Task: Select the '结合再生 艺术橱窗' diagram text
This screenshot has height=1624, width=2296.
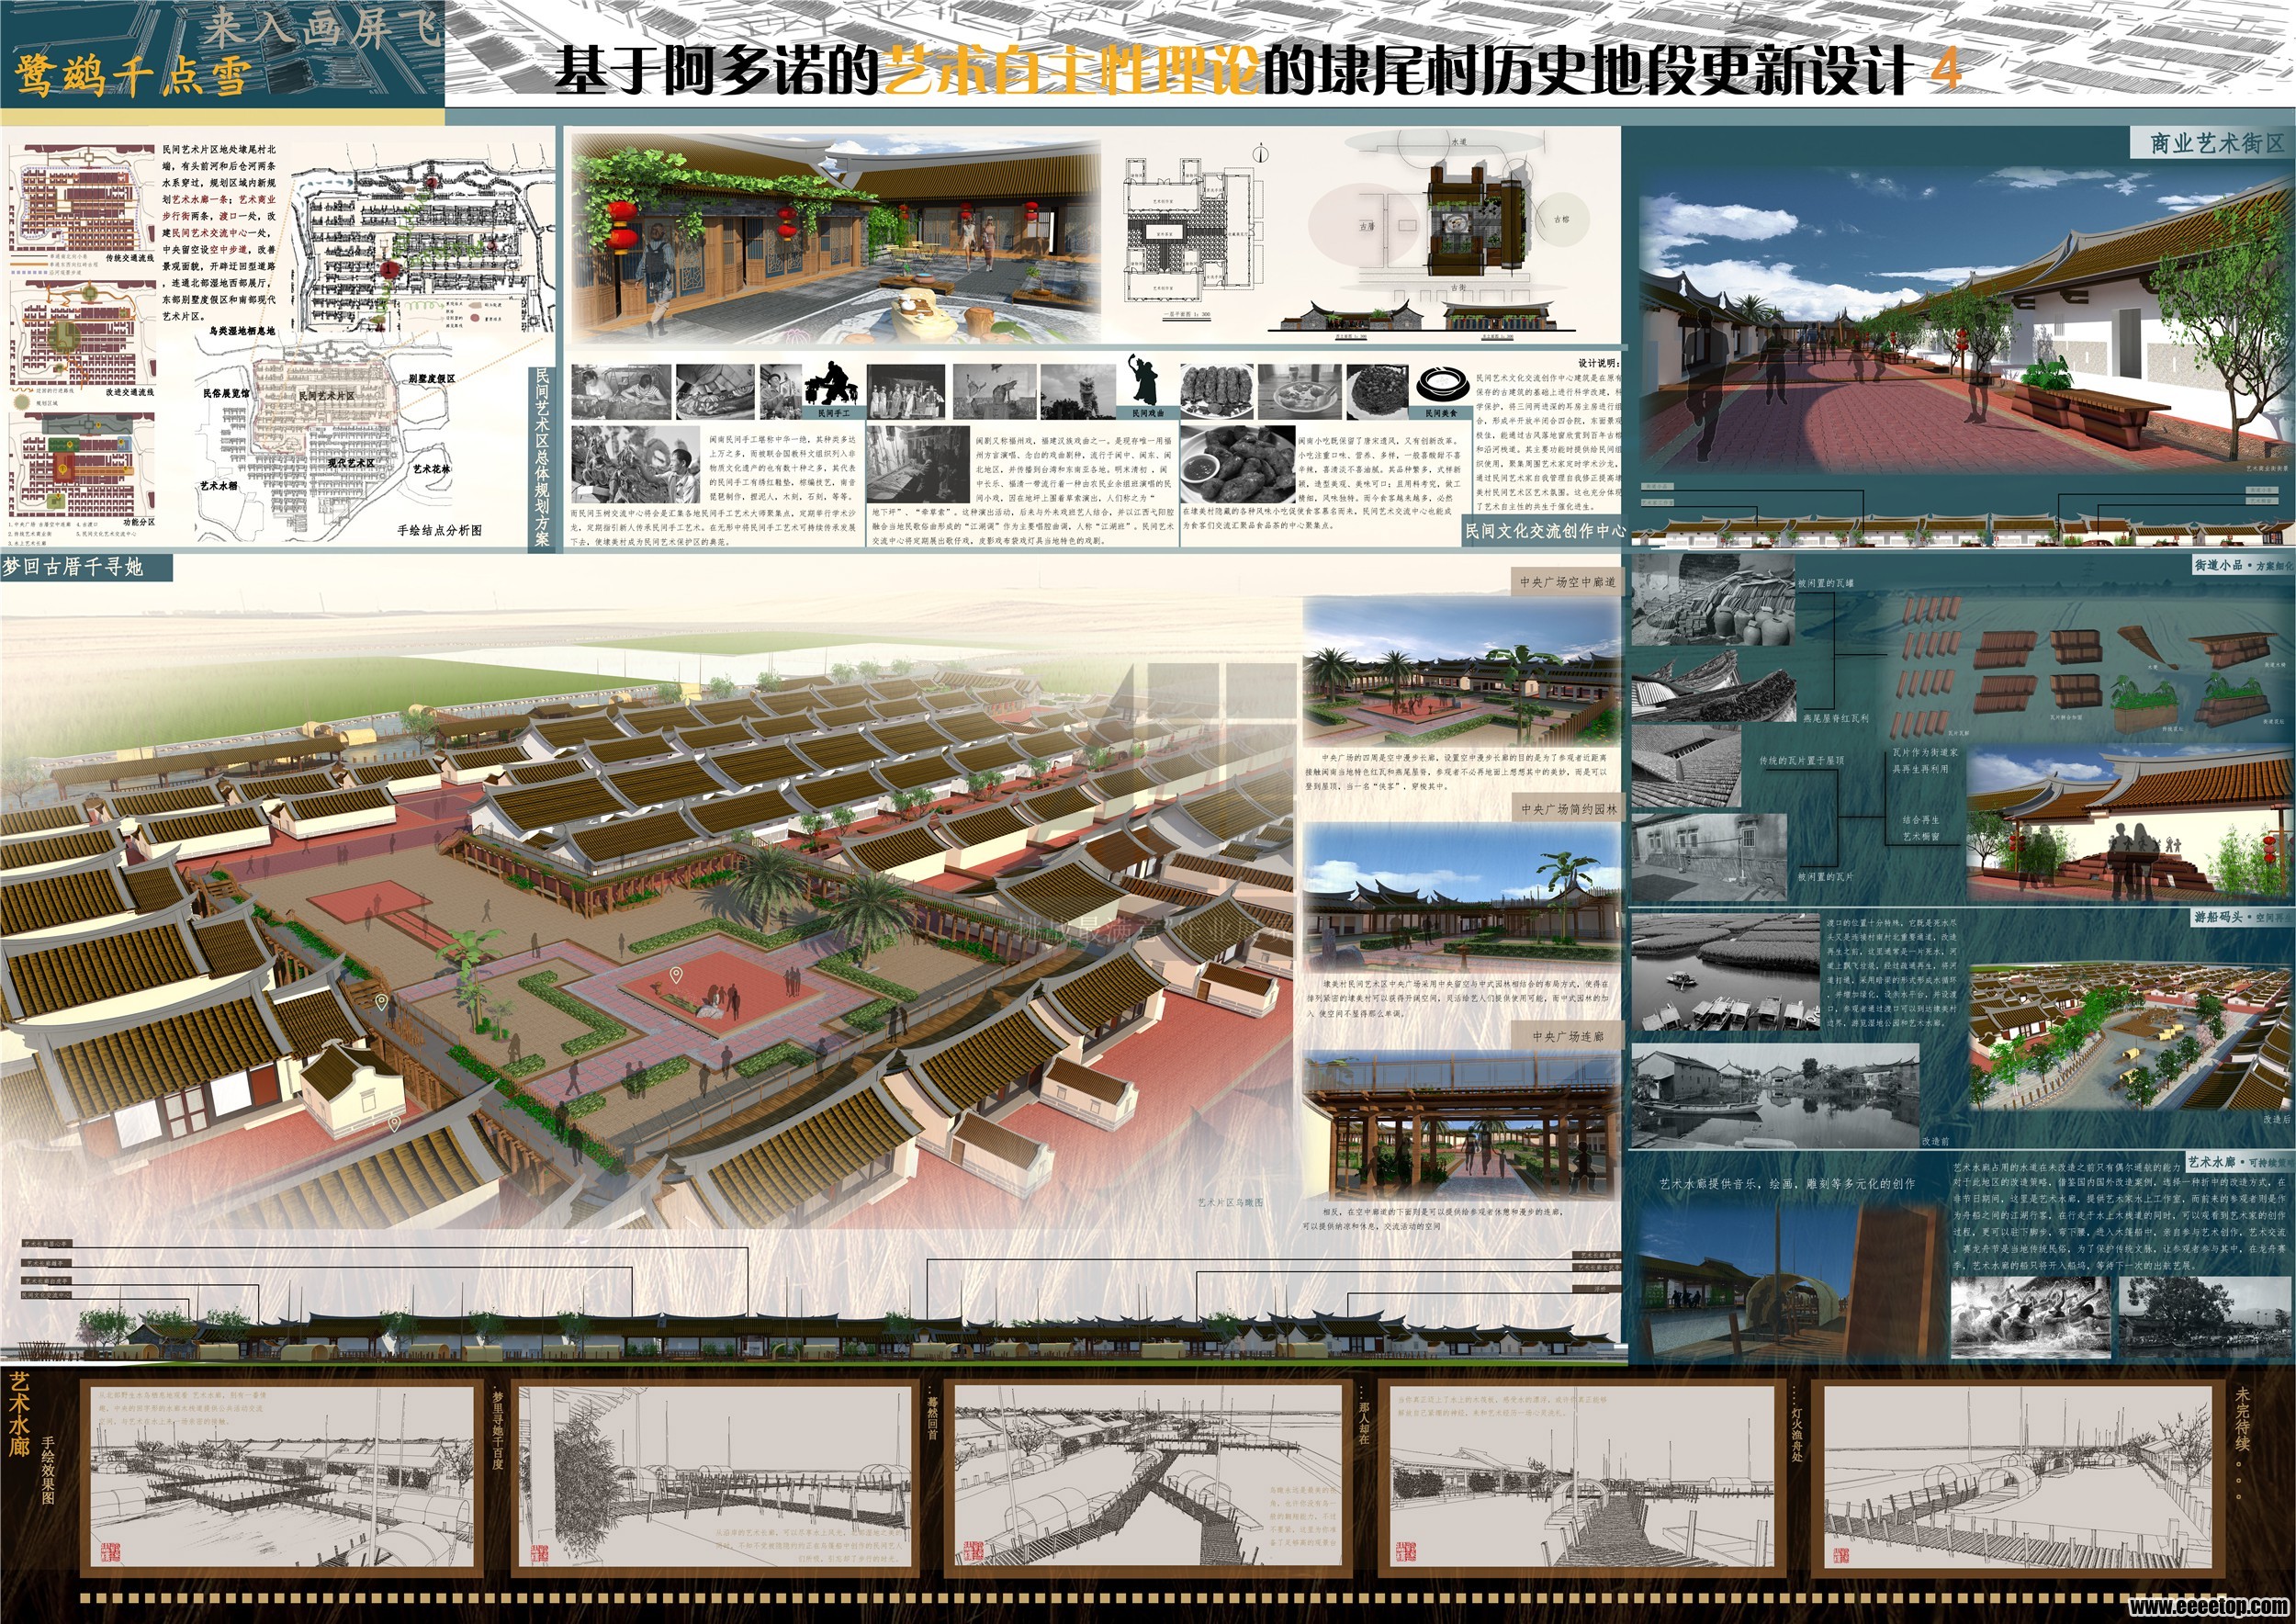Action: pyautogui.click(x=1920, y=828)
